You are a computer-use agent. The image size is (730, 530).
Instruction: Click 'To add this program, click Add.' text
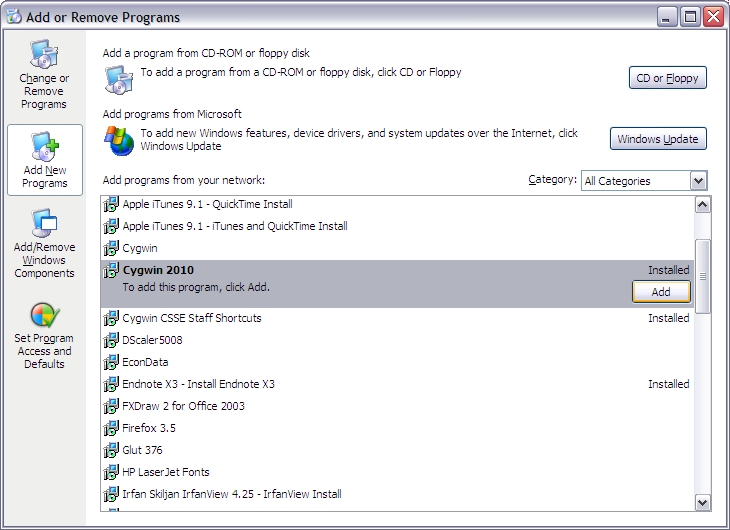coord(196,287)
